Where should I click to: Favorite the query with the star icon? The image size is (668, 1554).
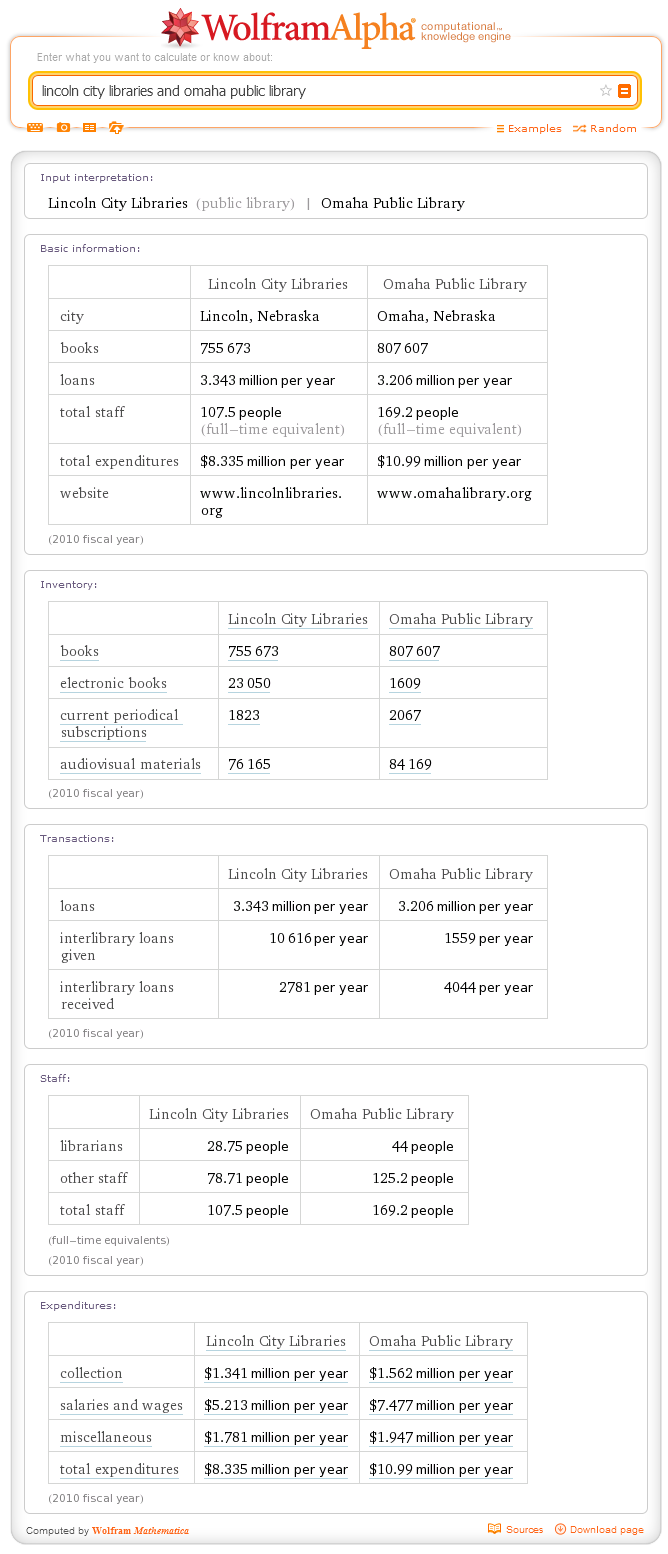pos(605,91)
